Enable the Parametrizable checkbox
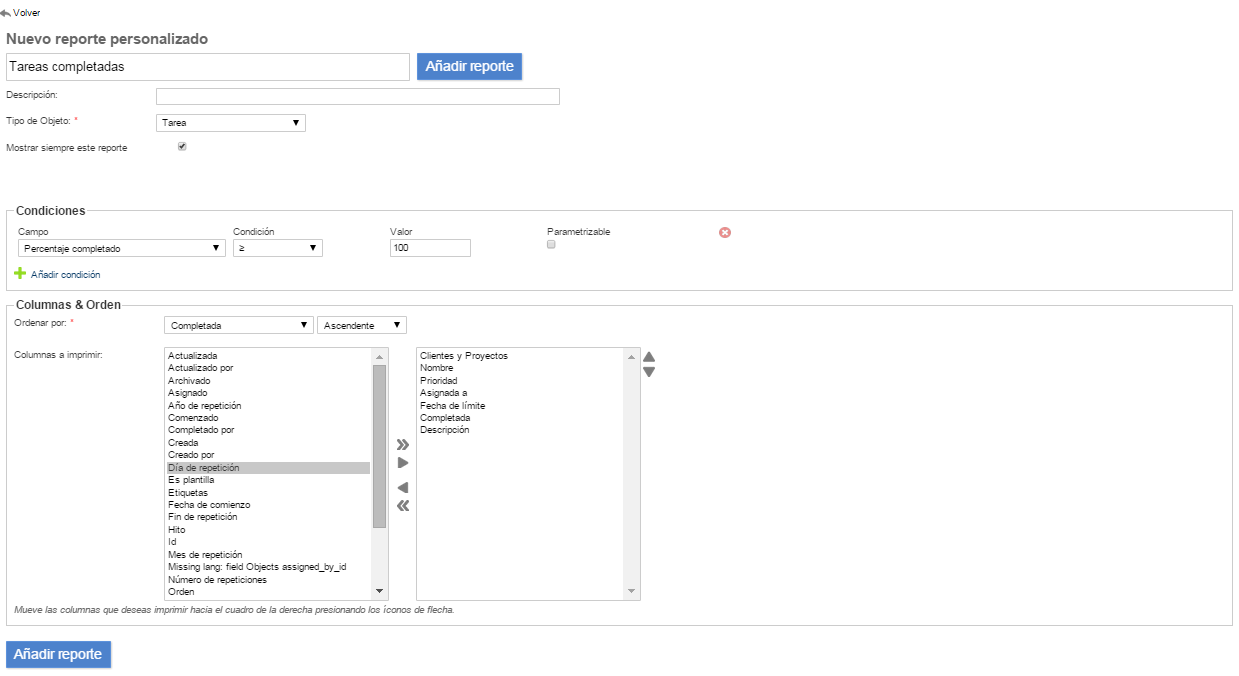Screen dimensions: 1239x676 (551, 244)
